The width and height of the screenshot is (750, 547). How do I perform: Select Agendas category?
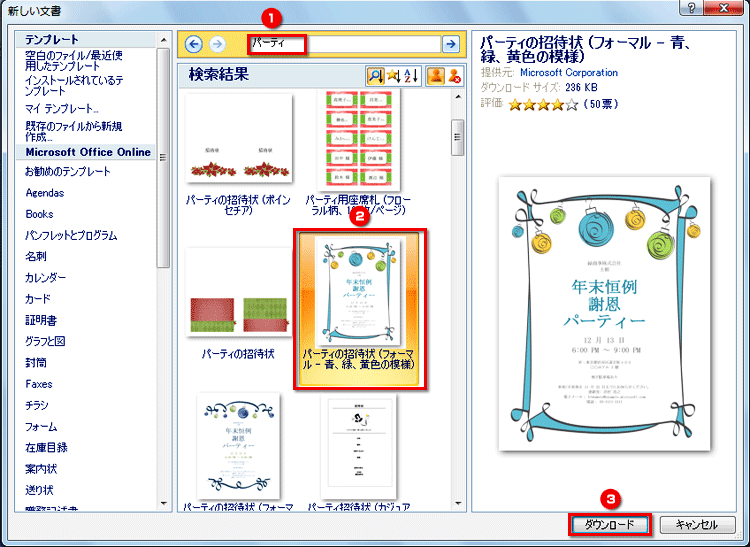pyautogui.click(x=44, y=193)
